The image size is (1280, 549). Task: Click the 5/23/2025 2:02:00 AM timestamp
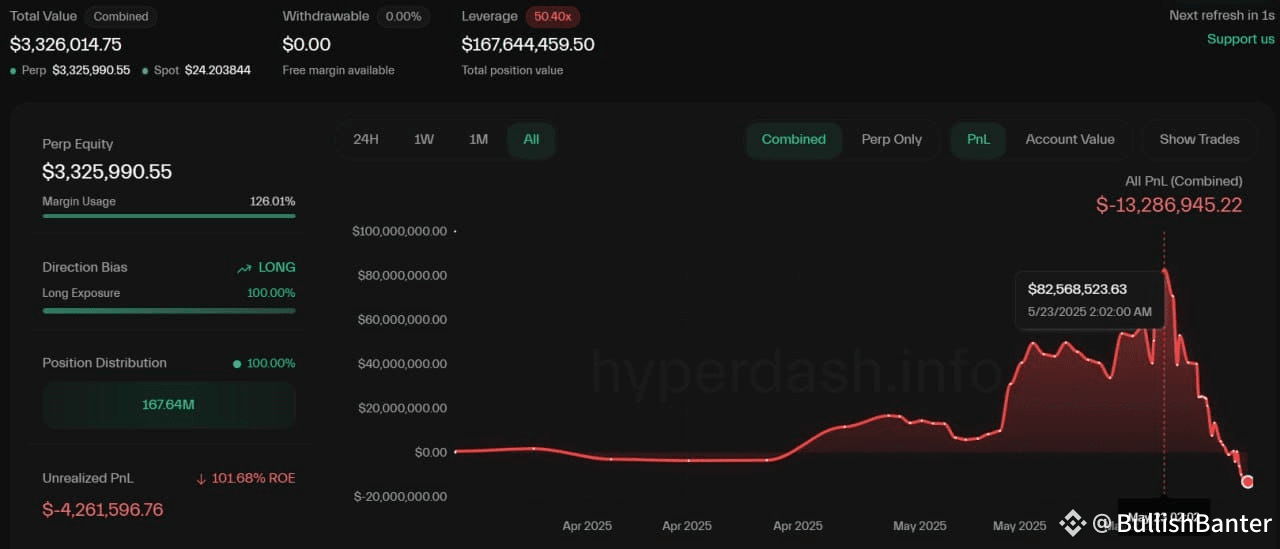tap(1090, 312)
